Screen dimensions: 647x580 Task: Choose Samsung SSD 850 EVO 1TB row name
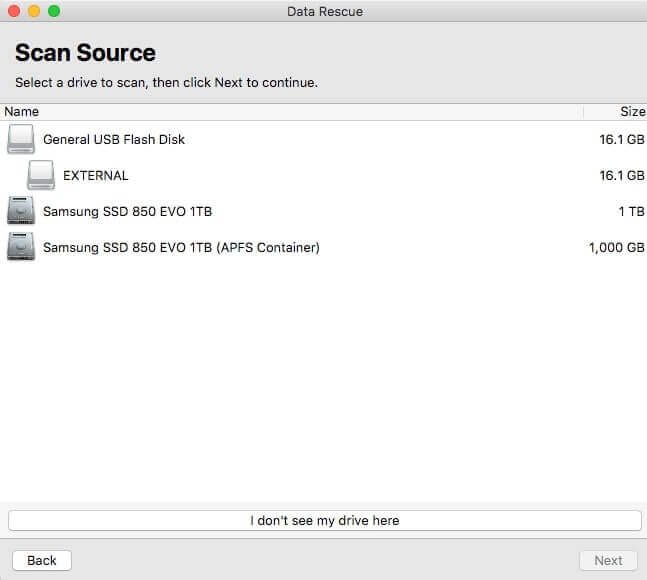[128, 211]
